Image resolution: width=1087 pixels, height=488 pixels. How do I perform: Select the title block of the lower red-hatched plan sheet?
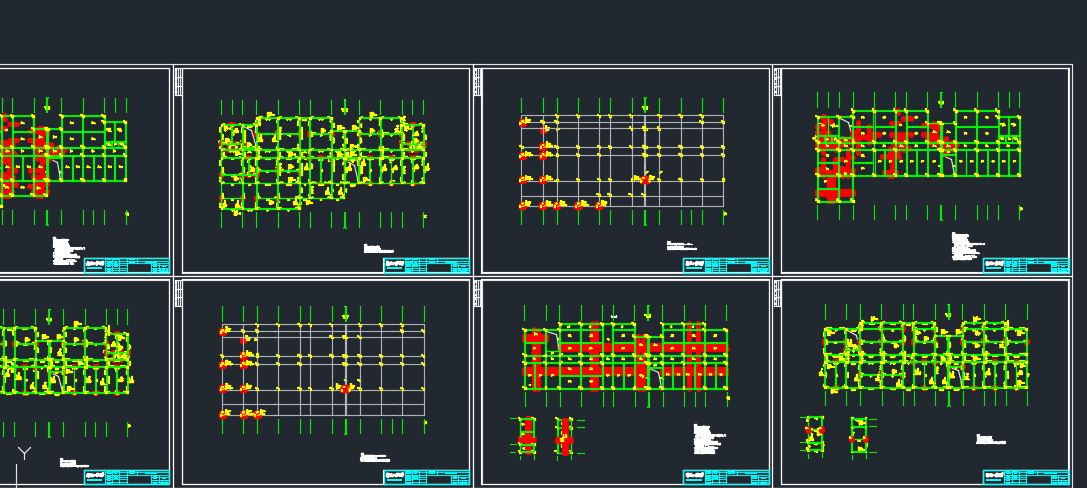pos(727,477)
